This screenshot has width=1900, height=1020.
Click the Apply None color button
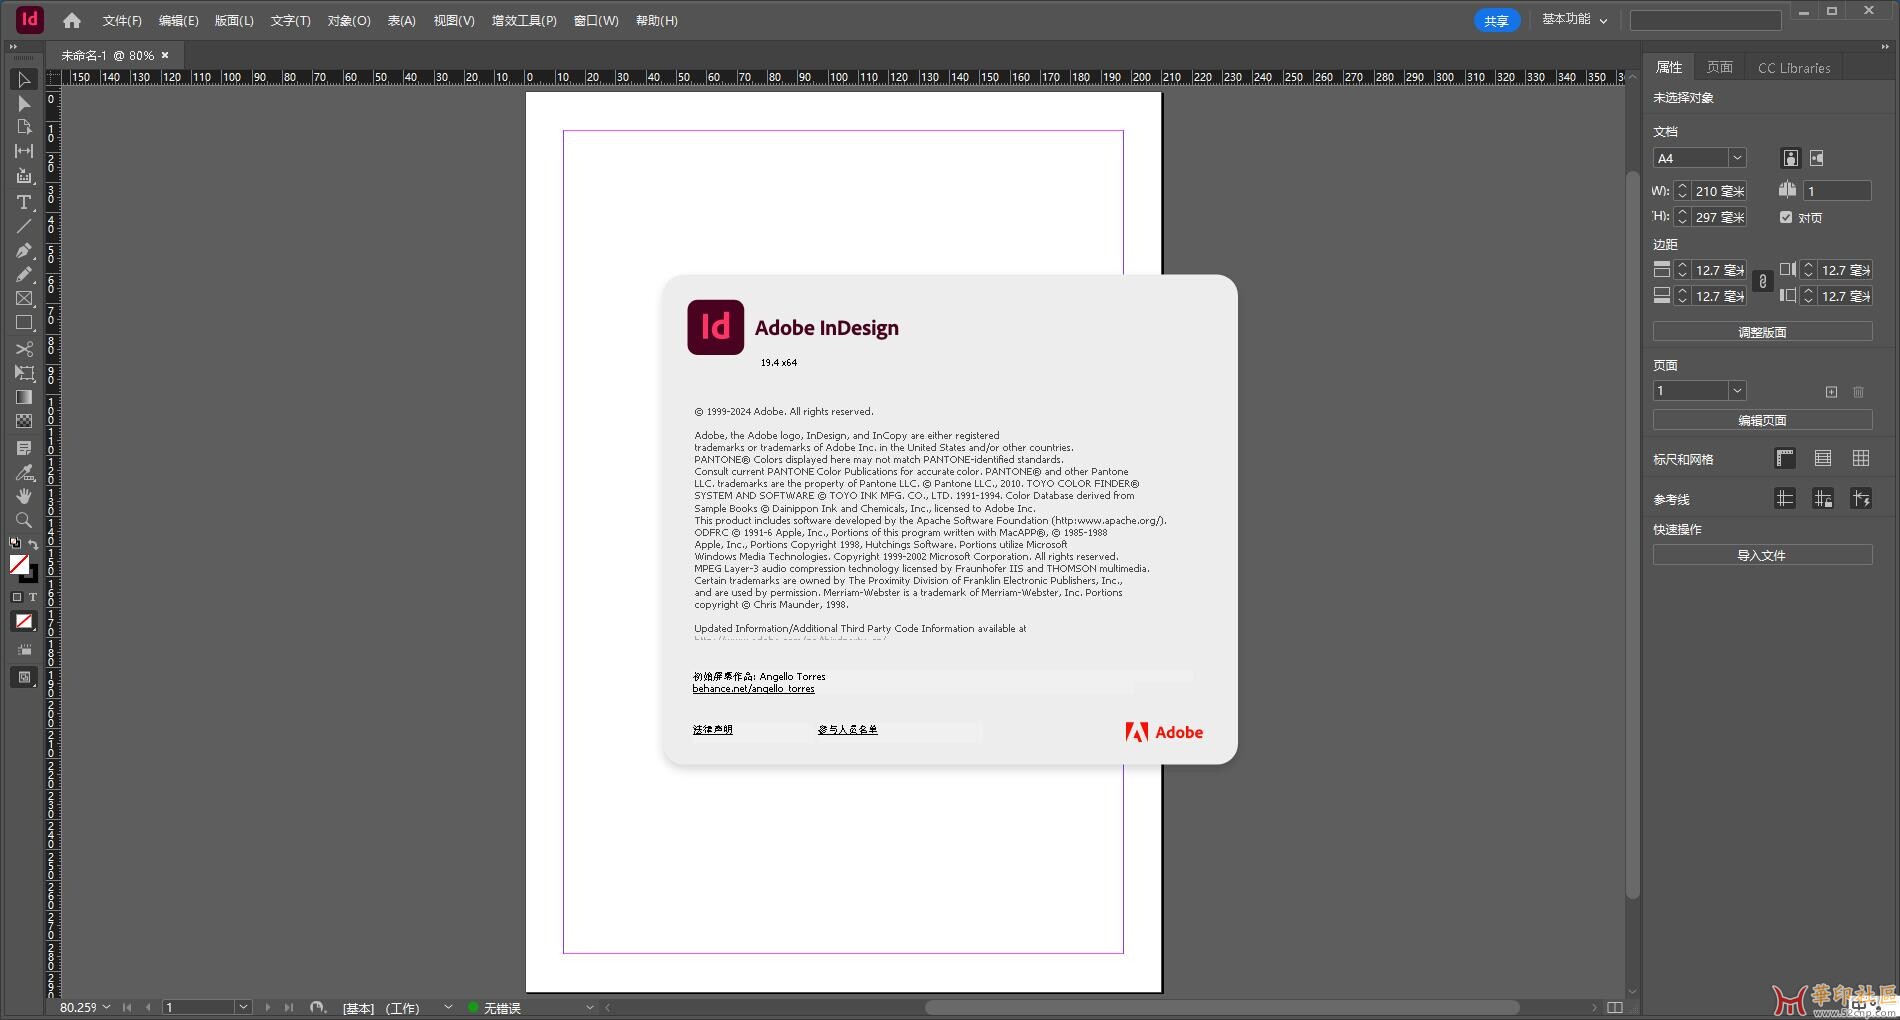(24, 621)
